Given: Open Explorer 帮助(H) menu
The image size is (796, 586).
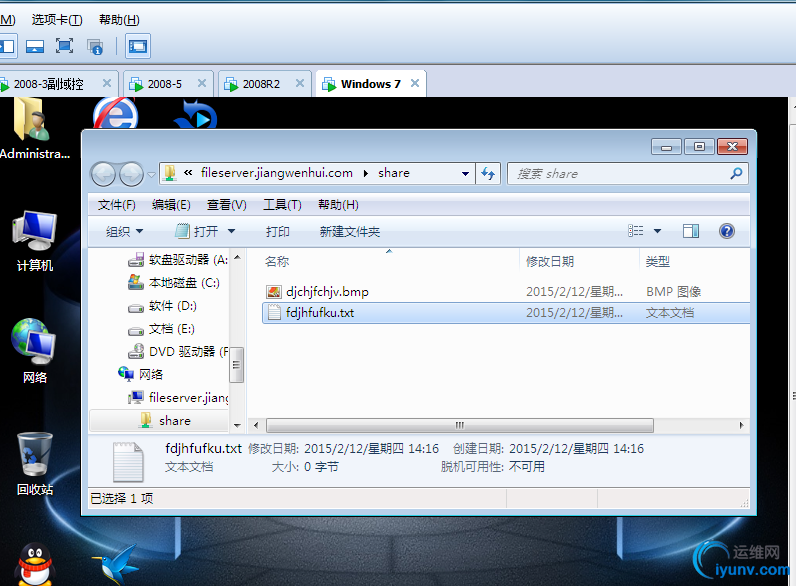Looking at the screenshot, I should 338,205.
